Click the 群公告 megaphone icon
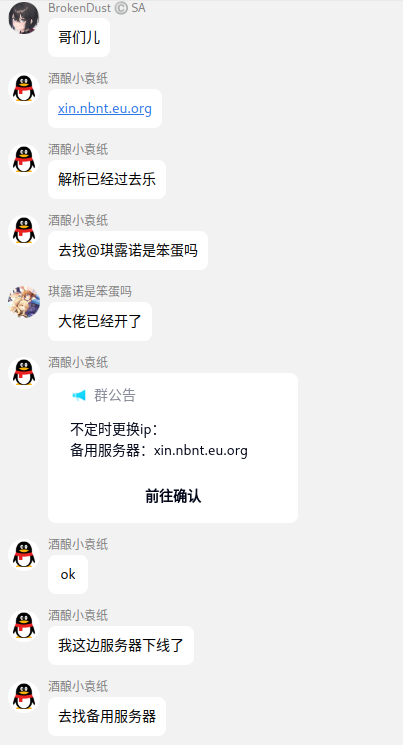This screenshot has width=403, height=745. click(79, 395)
